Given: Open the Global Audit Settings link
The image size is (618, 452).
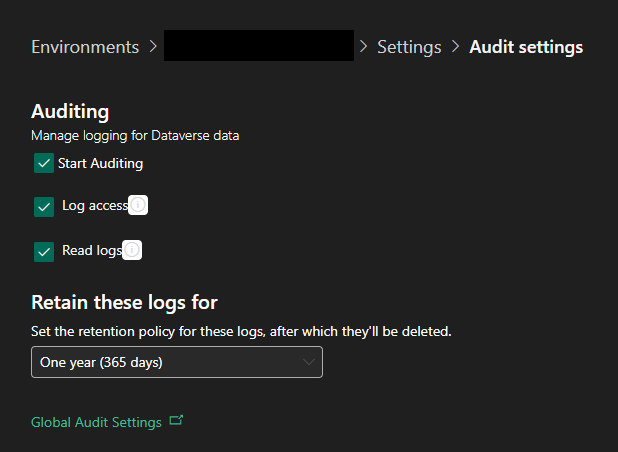Looking at the screenshot, I should pyautogui.click(x=96, y=422).
